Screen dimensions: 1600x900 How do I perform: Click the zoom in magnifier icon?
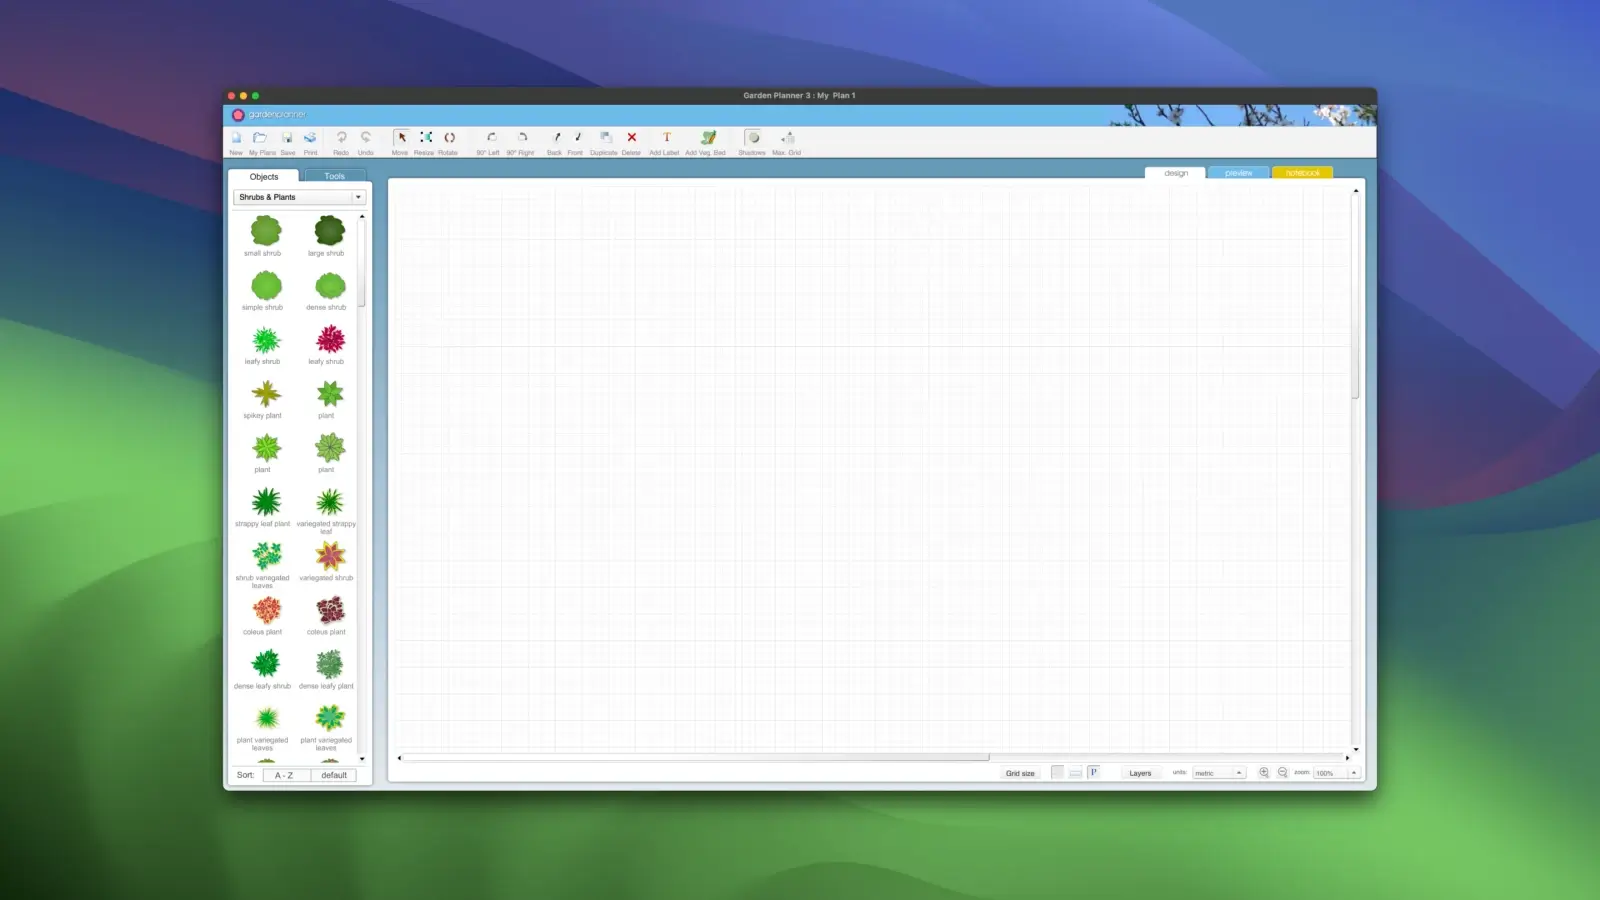(1264, 773)
